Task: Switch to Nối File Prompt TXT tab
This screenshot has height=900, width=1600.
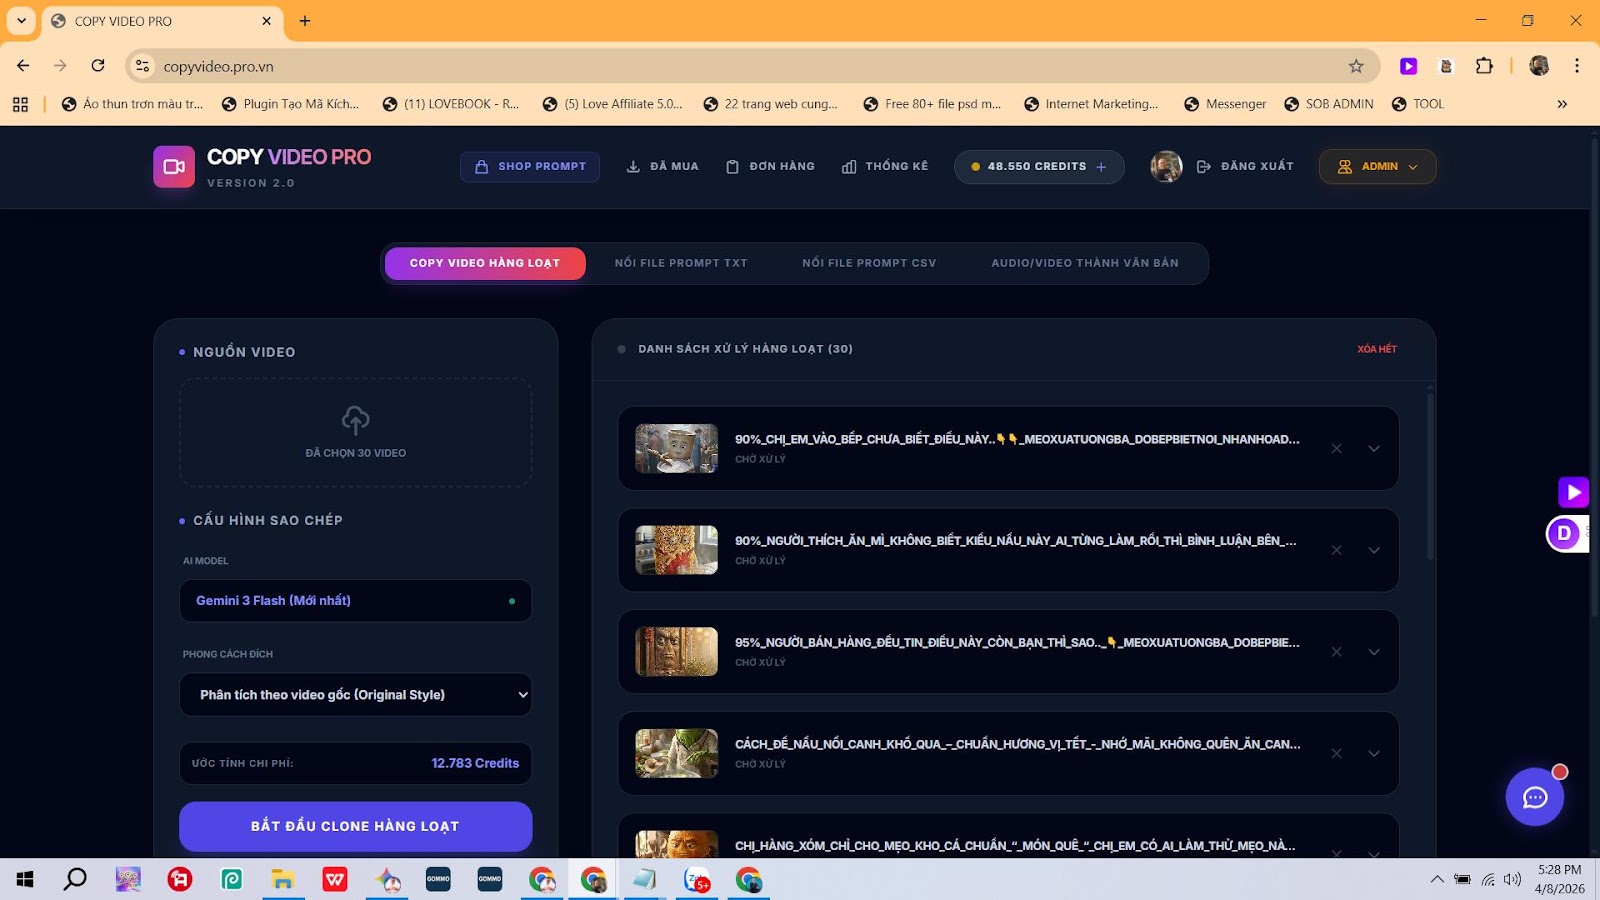Action: pos(681,263)
